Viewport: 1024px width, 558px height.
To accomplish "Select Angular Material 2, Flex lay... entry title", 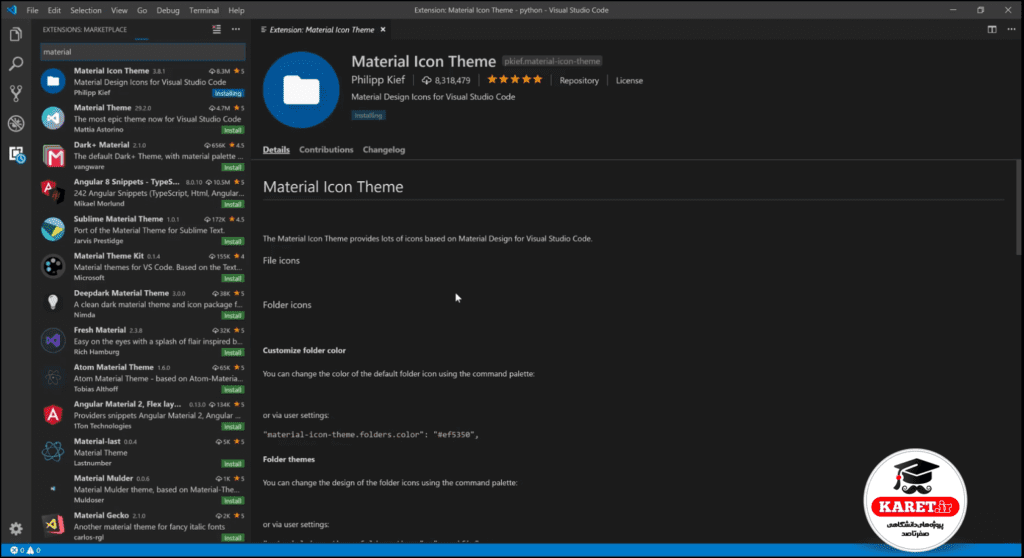I will click(127, 404).
